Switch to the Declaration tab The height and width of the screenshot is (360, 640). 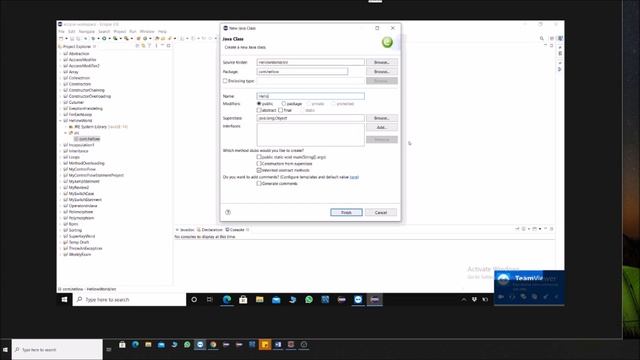210,230
